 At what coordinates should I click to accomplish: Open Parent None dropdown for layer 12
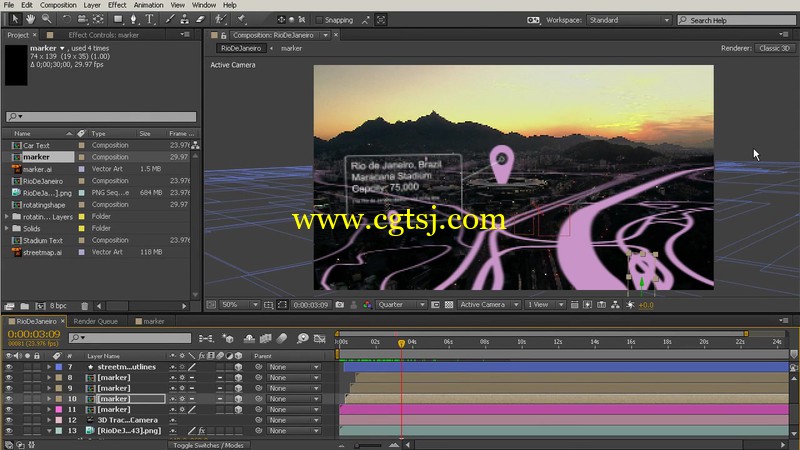294,420
